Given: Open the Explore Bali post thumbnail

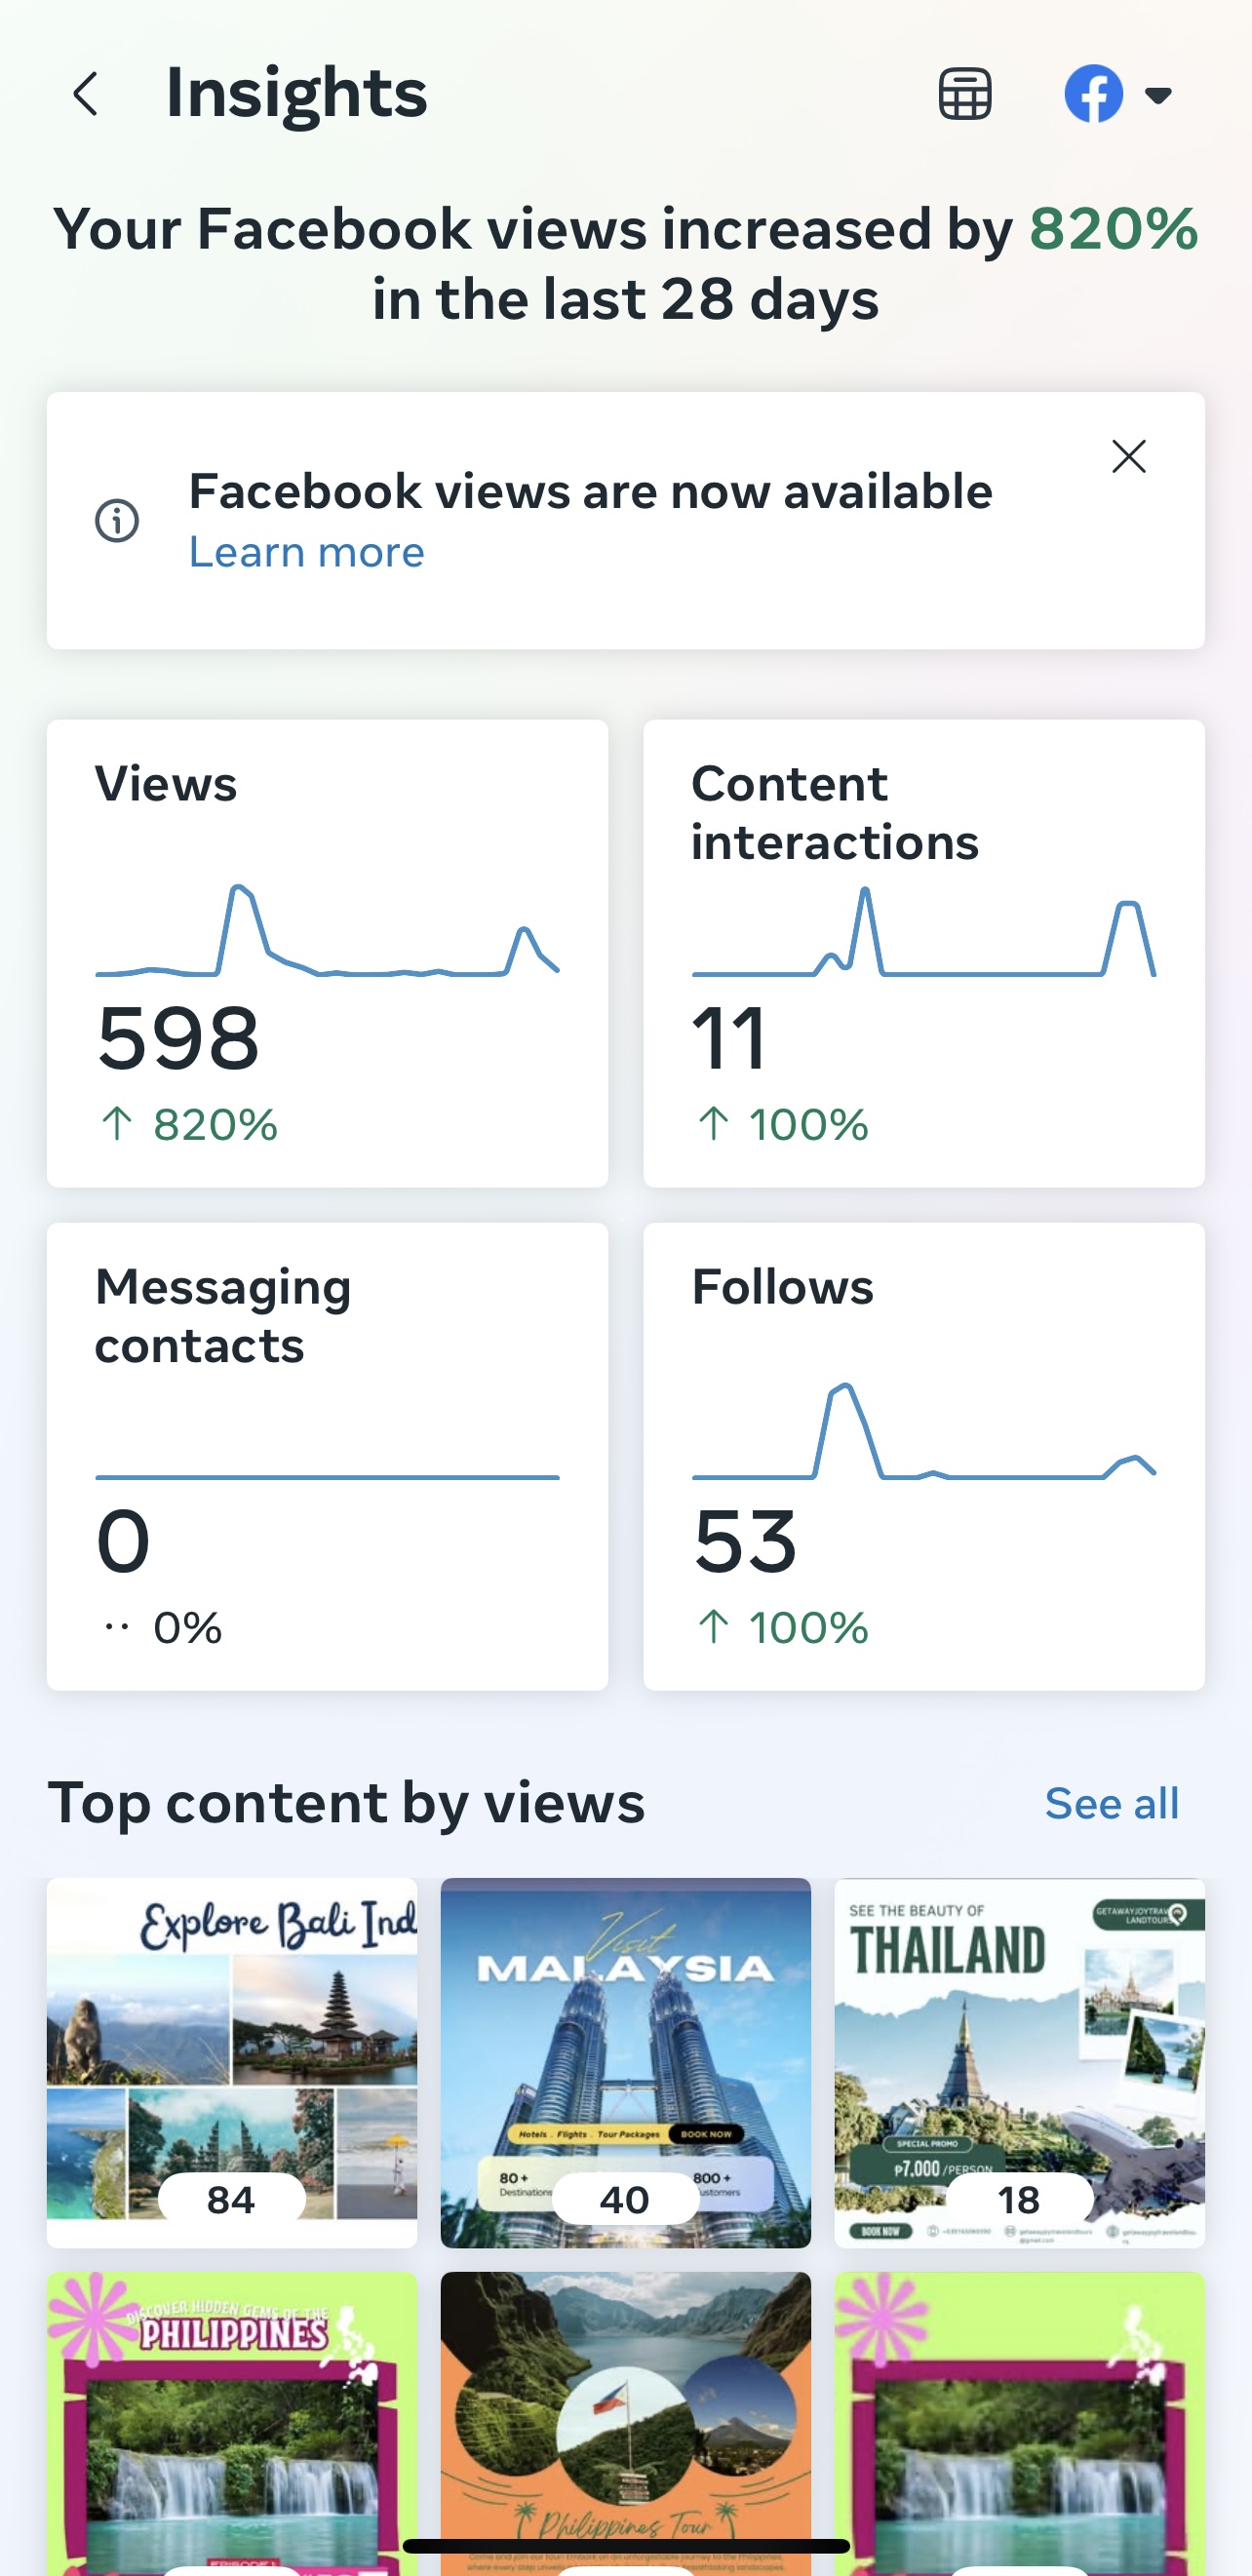Looking at the screenshot, I should tap(232, 2060).
